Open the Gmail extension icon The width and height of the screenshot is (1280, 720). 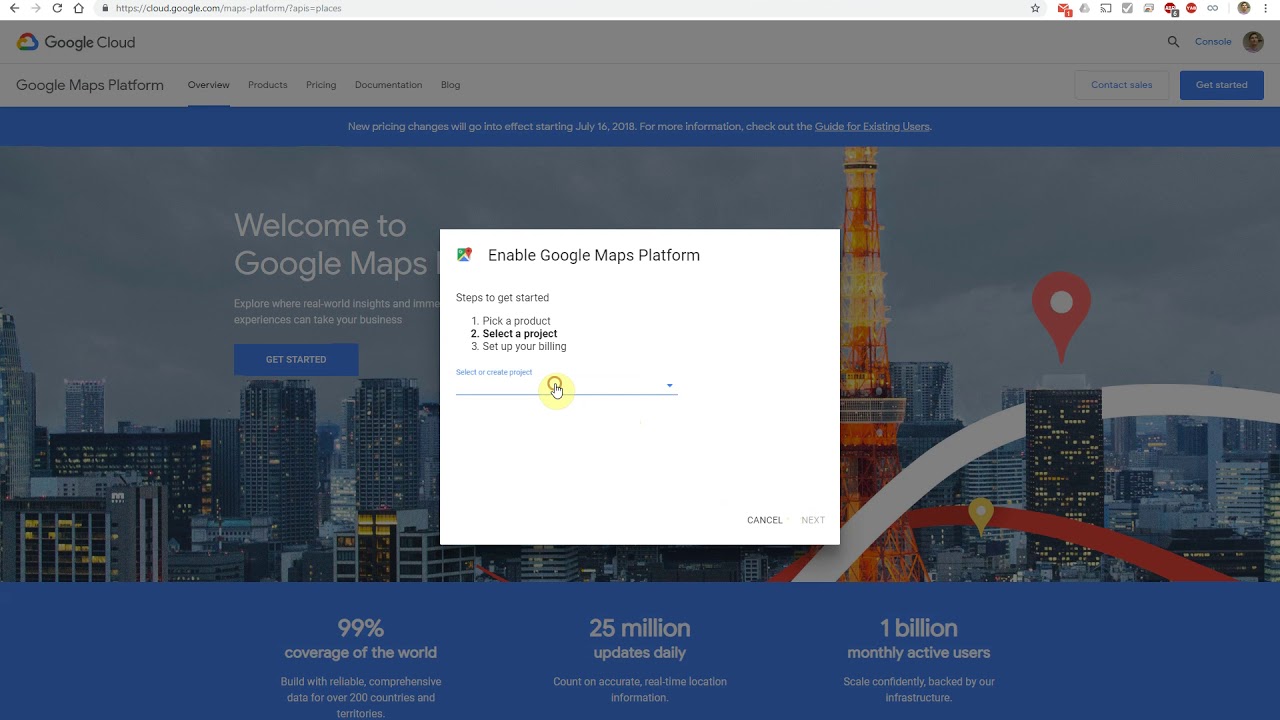[1064, 8]
